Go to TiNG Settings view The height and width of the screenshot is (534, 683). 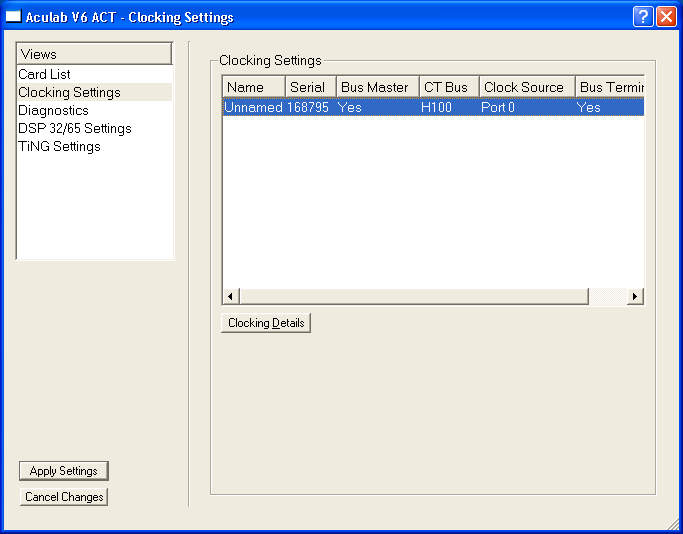95,146
